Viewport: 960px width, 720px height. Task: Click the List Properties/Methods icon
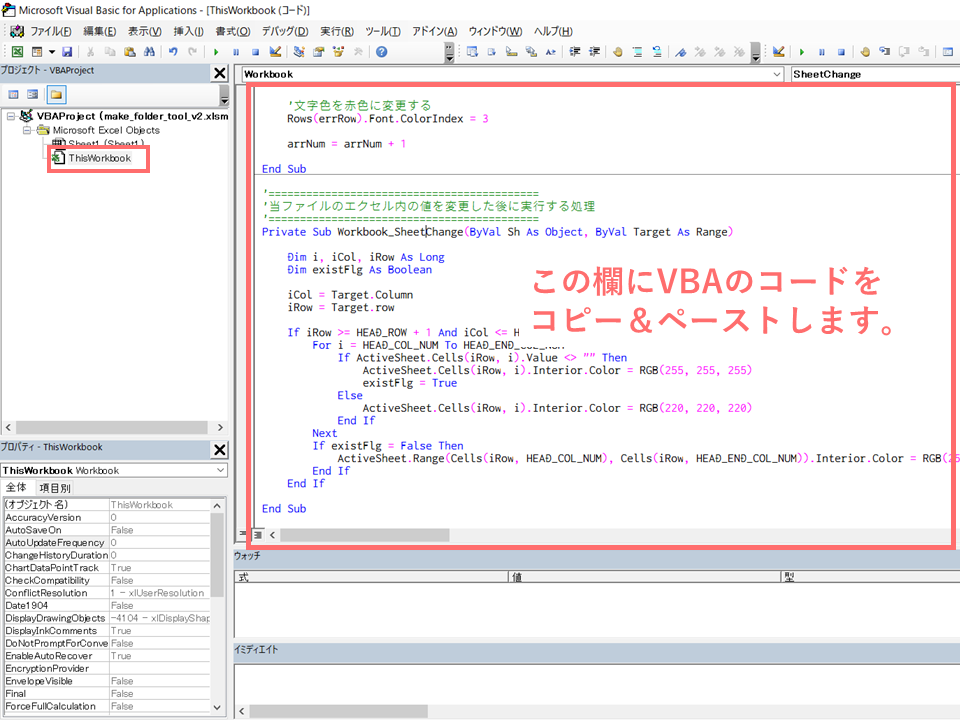point(472,52)
